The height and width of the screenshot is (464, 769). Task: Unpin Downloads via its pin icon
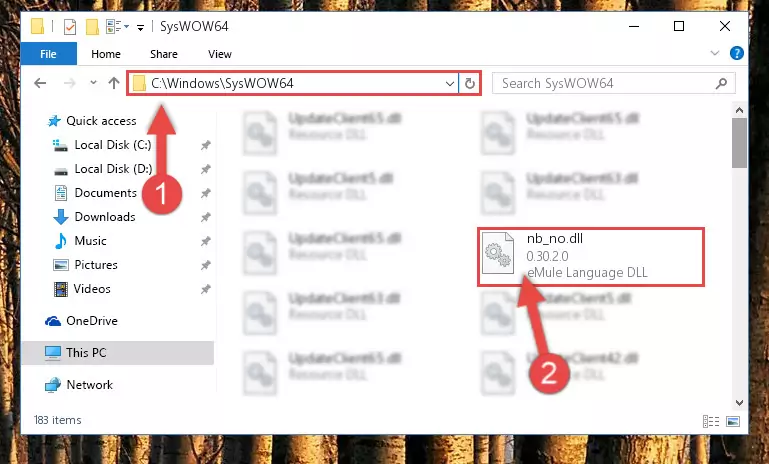pyautogui.click(x=205, y=217)
